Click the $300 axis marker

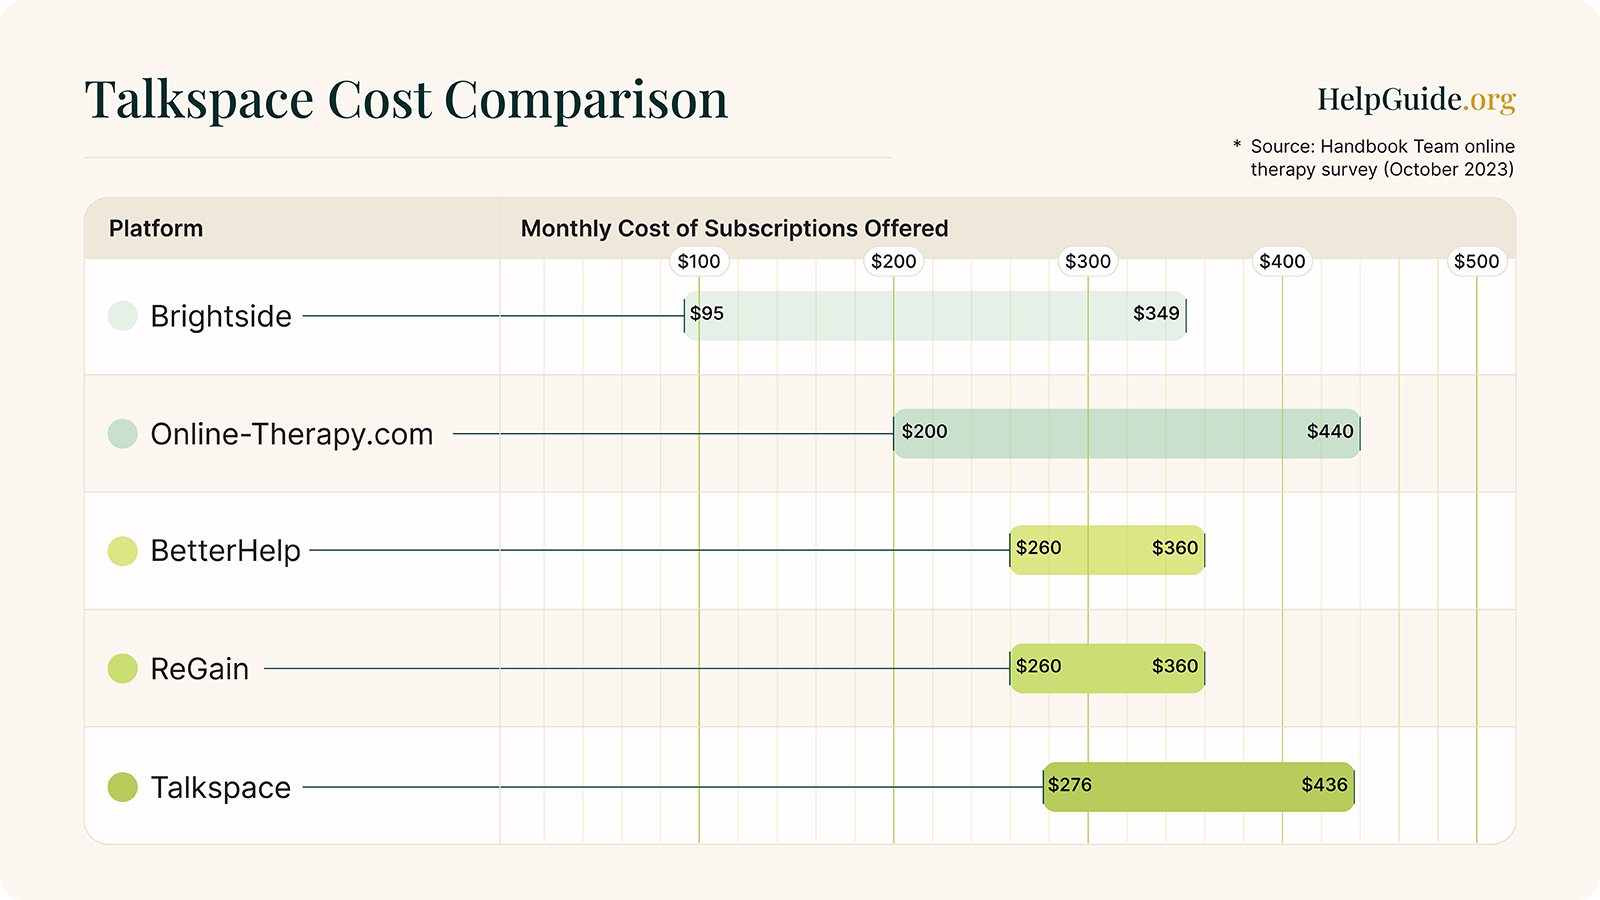click(x=1088, y=262)
